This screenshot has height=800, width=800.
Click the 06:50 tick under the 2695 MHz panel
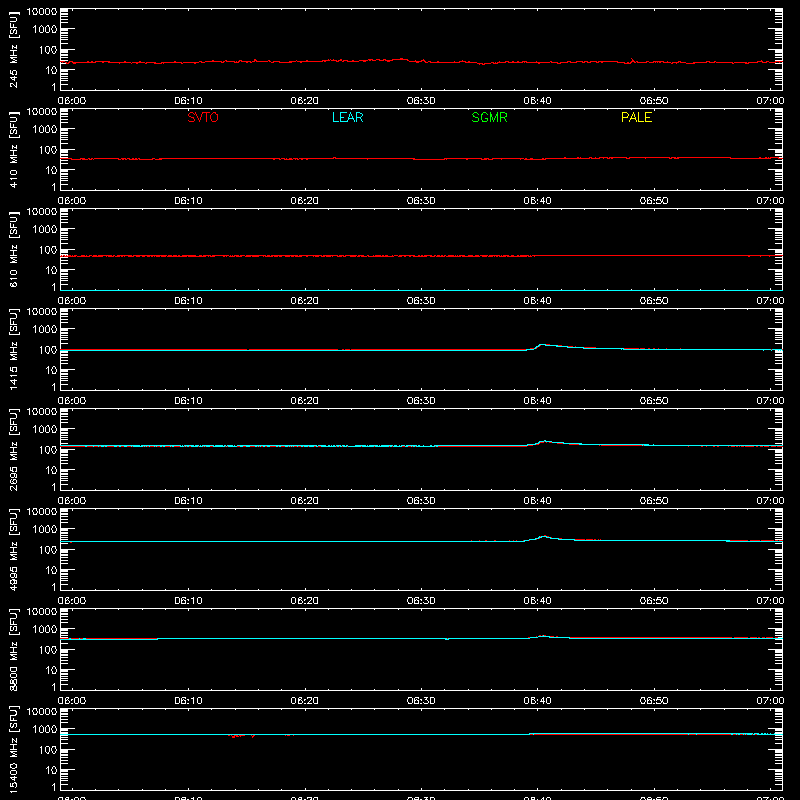[x=654, y=501]
